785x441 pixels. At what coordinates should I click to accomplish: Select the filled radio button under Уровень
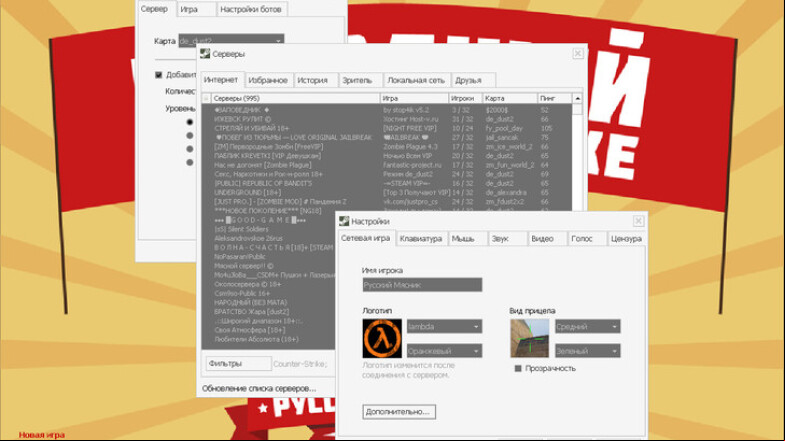point(190,122)
